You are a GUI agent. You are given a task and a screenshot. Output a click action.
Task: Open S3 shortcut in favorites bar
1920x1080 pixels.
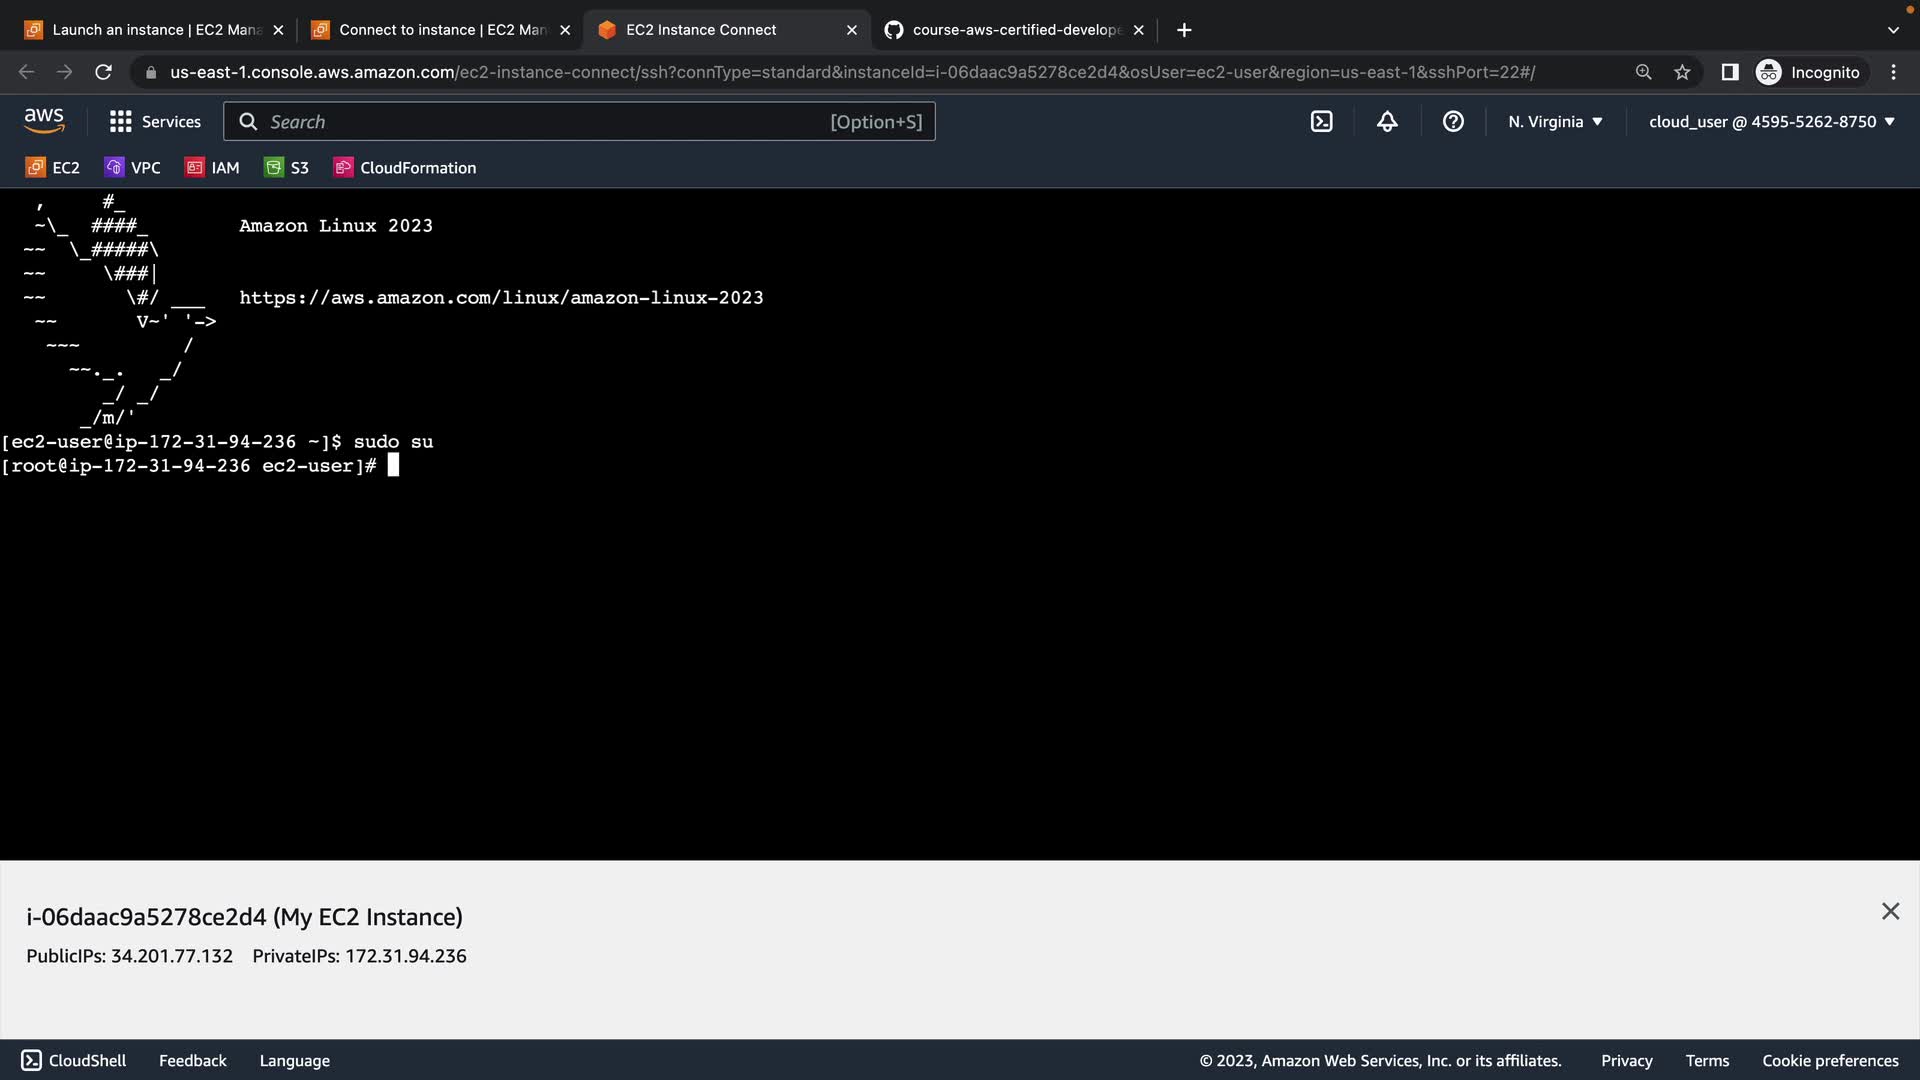click(x=287, y=168)
